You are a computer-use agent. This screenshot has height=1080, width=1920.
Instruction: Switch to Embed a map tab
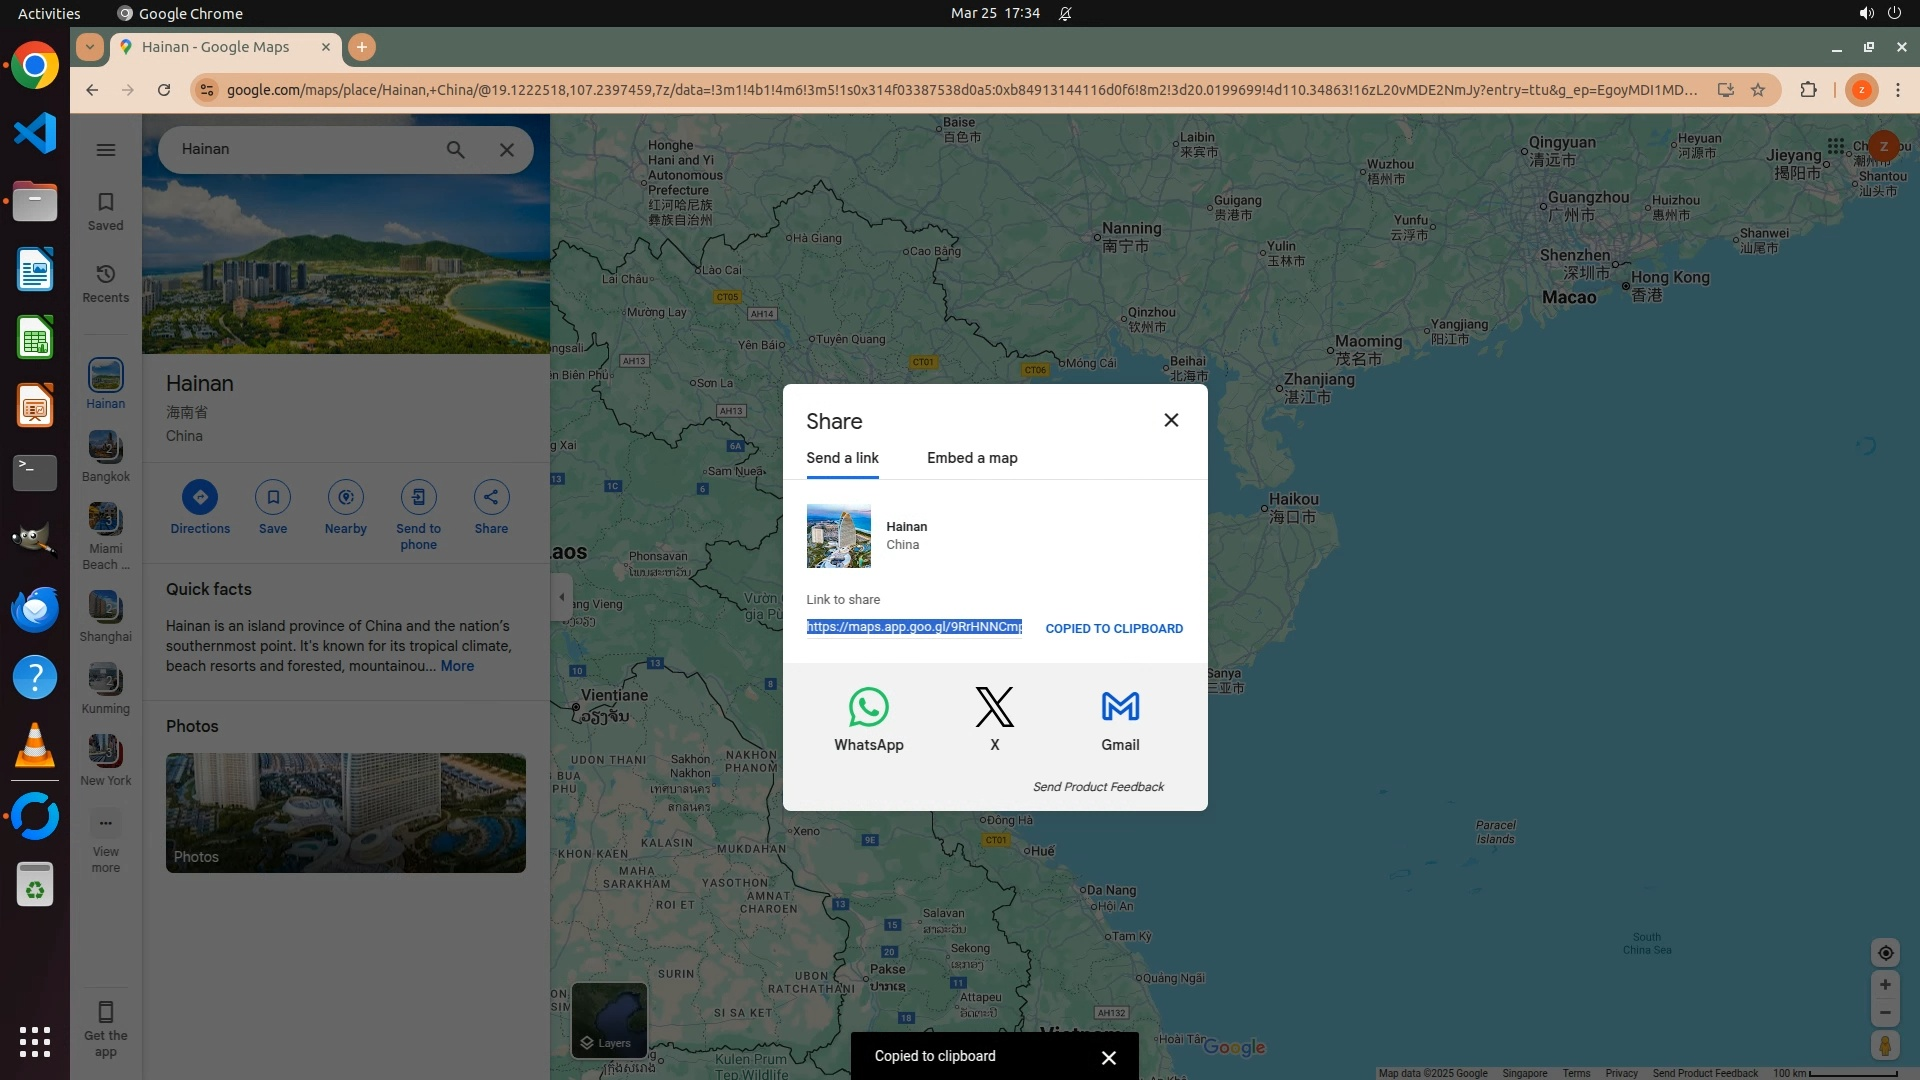(971, 458)
